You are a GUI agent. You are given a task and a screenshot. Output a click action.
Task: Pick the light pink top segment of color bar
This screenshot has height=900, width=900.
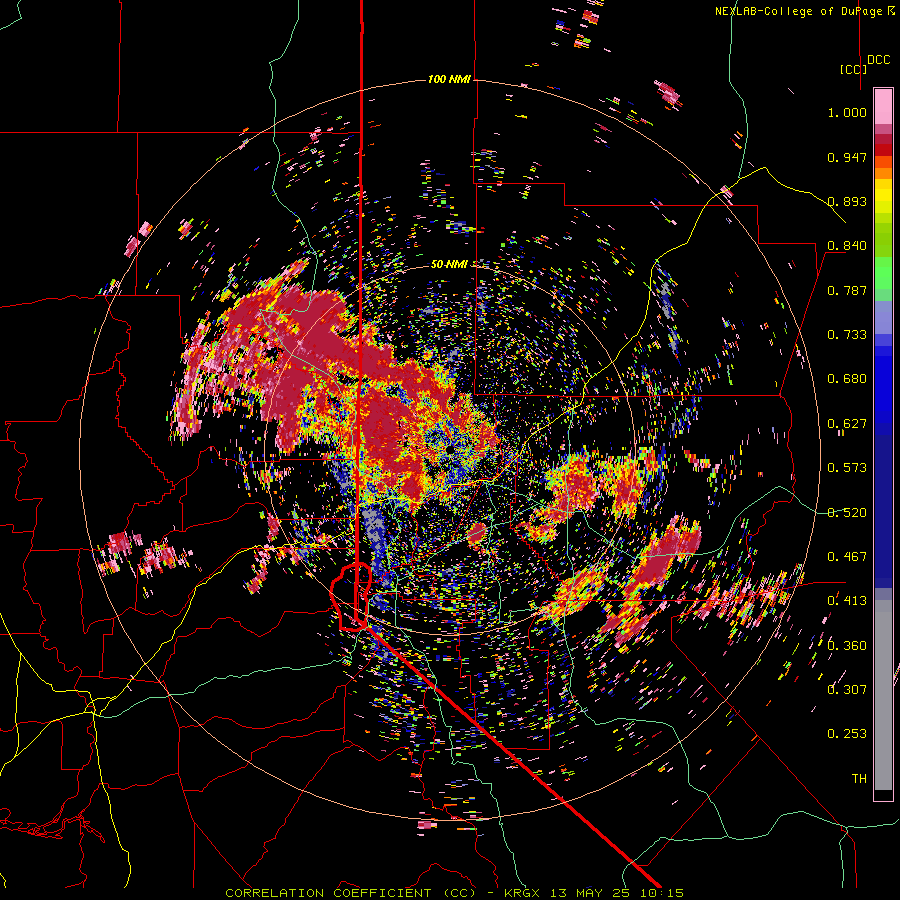click(883, 106)
